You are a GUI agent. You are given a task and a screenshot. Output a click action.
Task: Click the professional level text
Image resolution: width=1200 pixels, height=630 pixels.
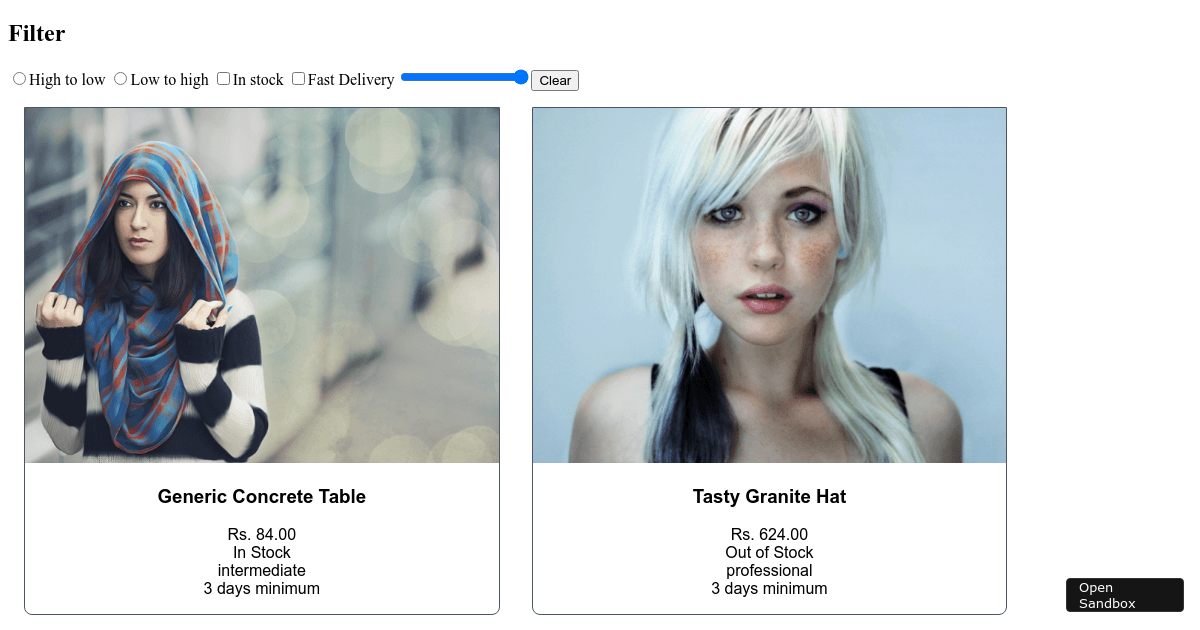coord(769,570)
